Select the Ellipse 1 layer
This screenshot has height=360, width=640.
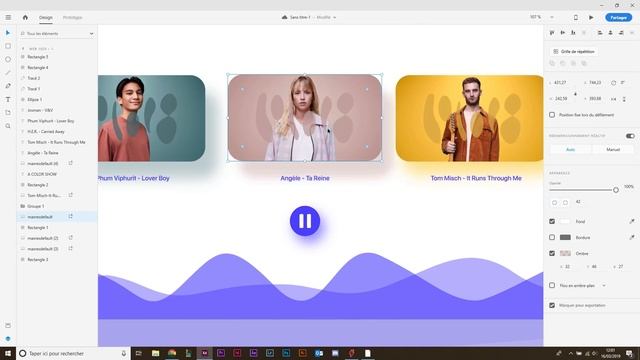point(34,100)
